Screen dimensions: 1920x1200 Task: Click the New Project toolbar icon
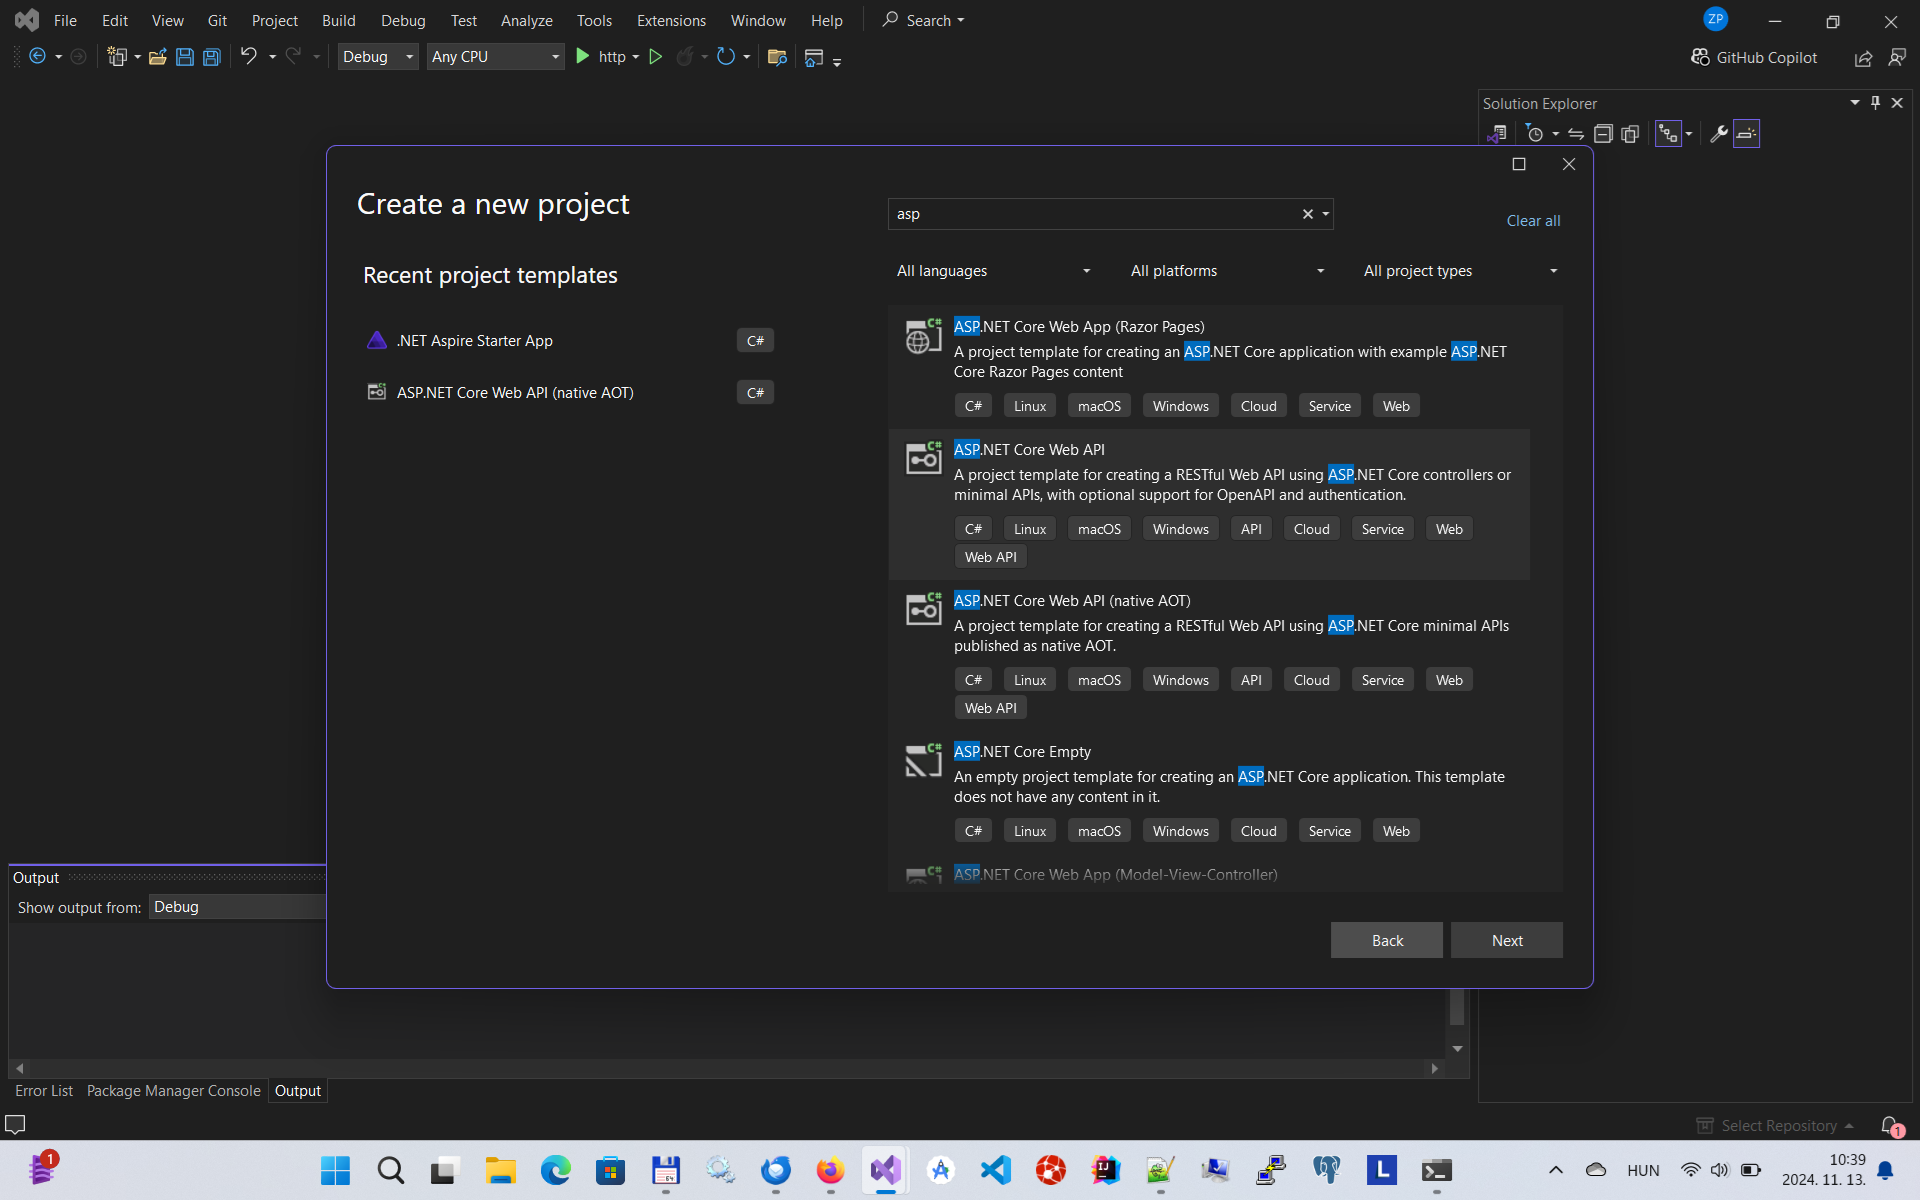click(117, 57)
